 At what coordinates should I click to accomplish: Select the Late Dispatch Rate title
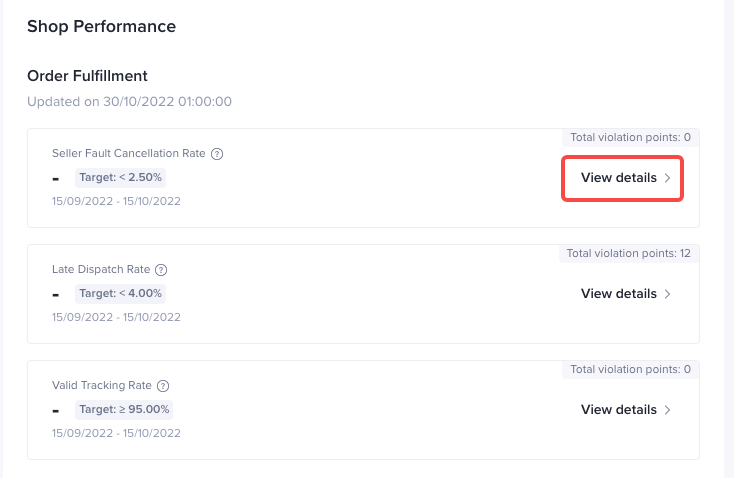coord(101,270)
